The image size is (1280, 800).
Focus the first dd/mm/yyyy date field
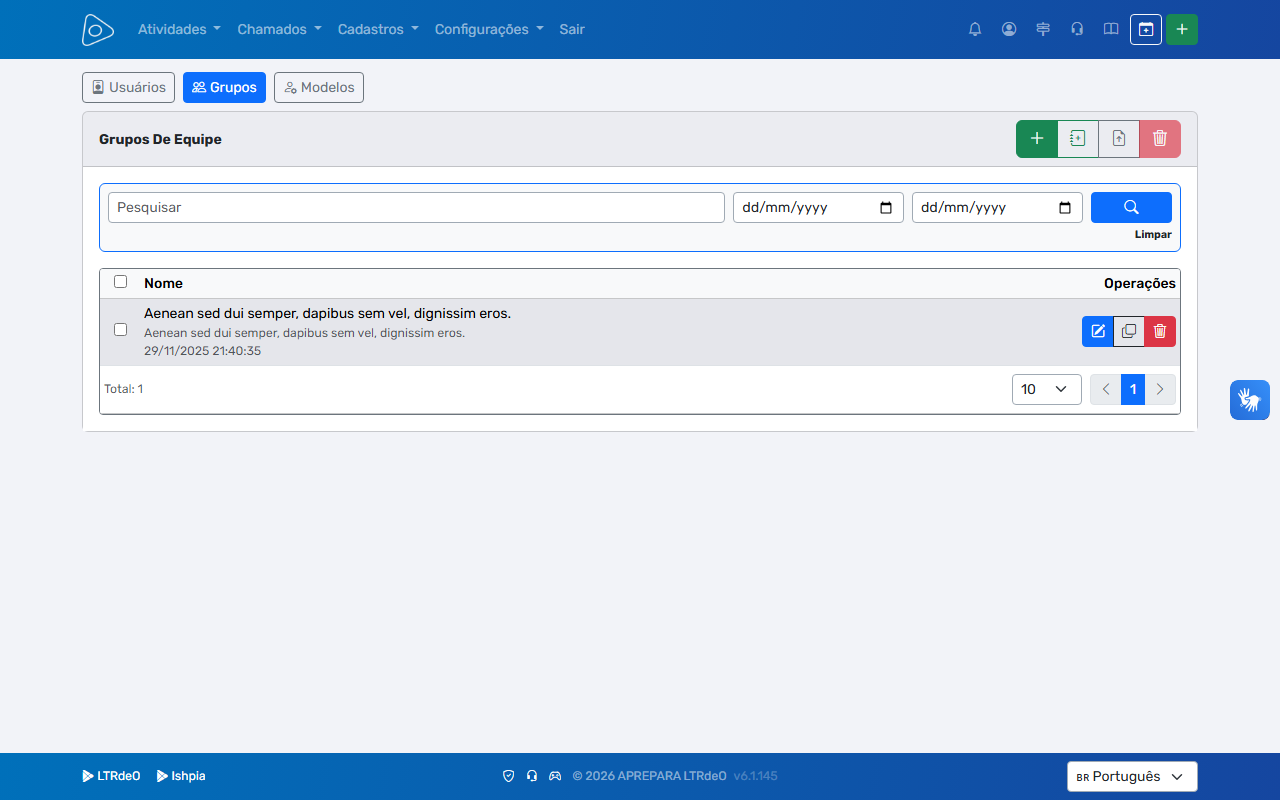818,207
